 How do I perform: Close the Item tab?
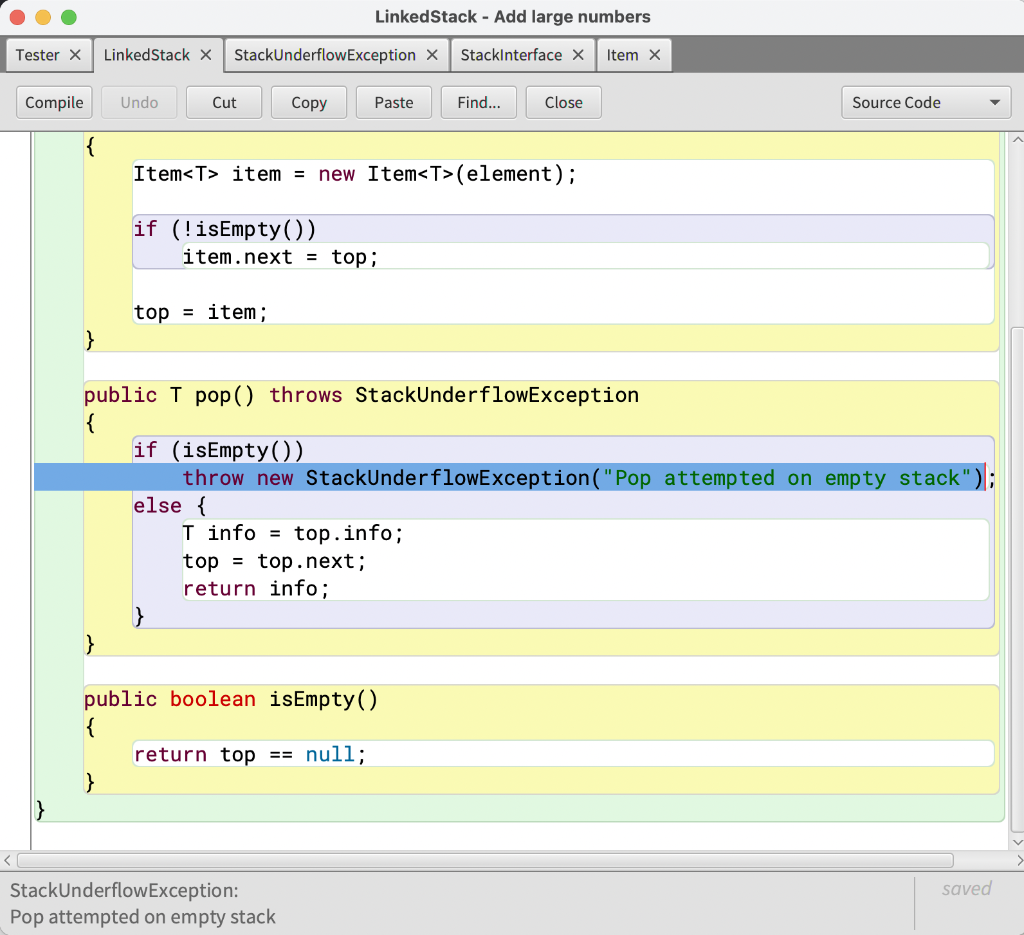(654, 55)
